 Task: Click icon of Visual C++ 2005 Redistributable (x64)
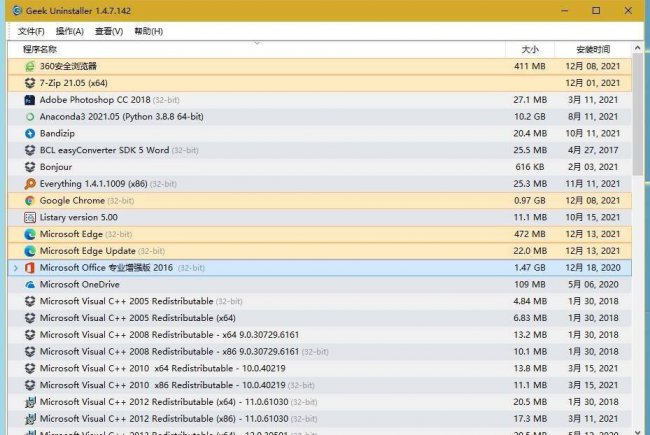tap(30, 318)
